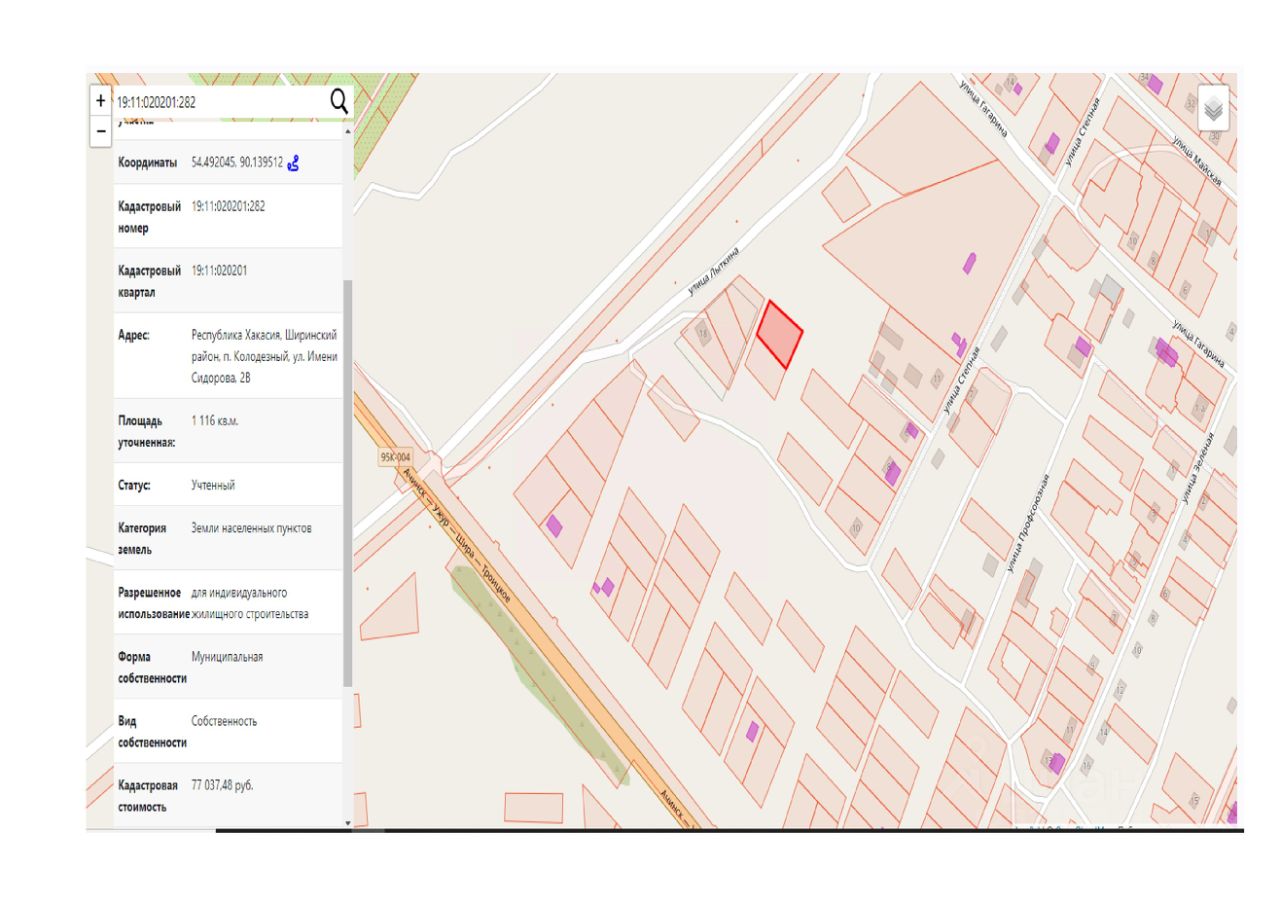The width and height of the screenshot is (1280, 906).
Task: Click the cadastral cost '77 037,48 руб.'
Action: tap(222, 785)
